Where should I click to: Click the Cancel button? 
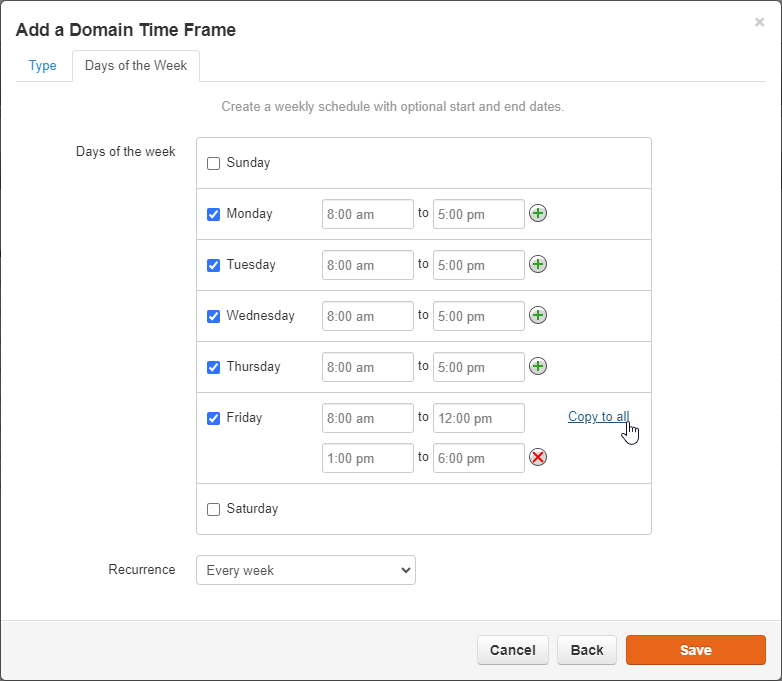pos(513,650)
